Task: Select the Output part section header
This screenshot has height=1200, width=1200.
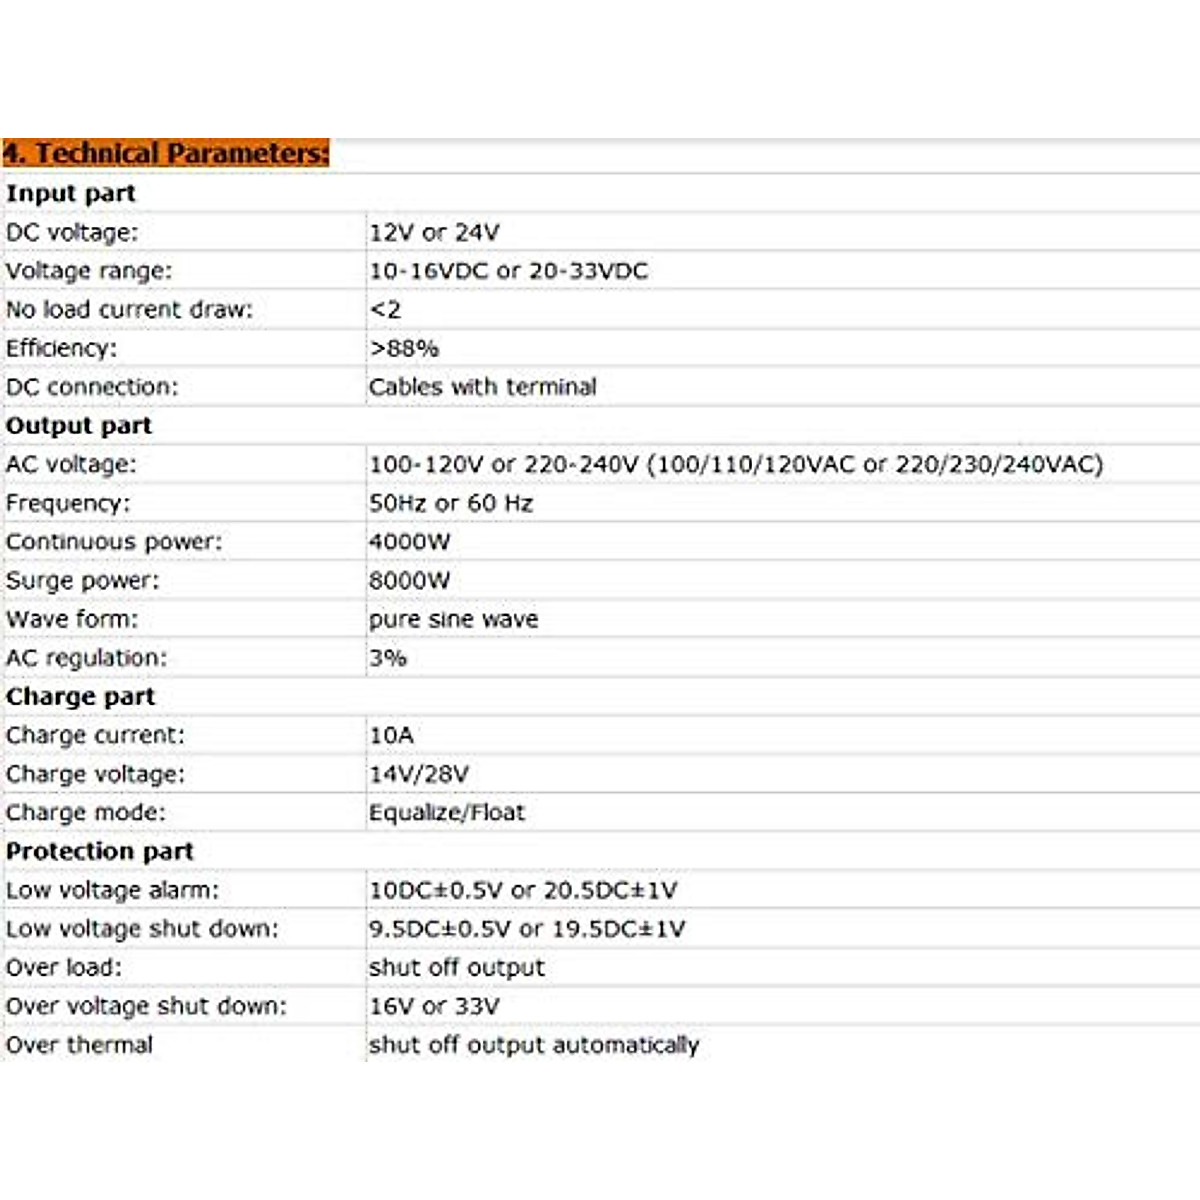Action: [x=79, y=426]
